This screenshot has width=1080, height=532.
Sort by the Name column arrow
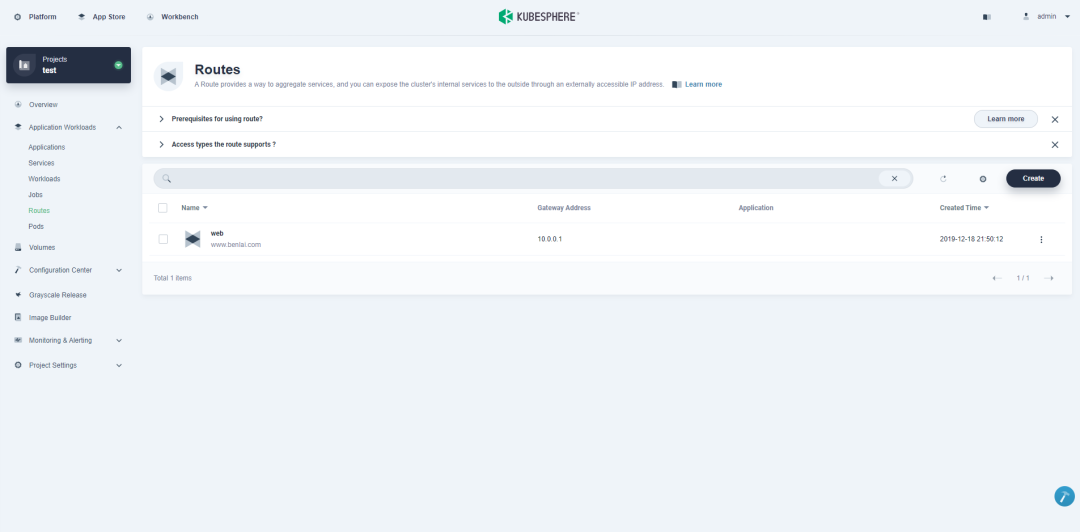coord(205,207)
